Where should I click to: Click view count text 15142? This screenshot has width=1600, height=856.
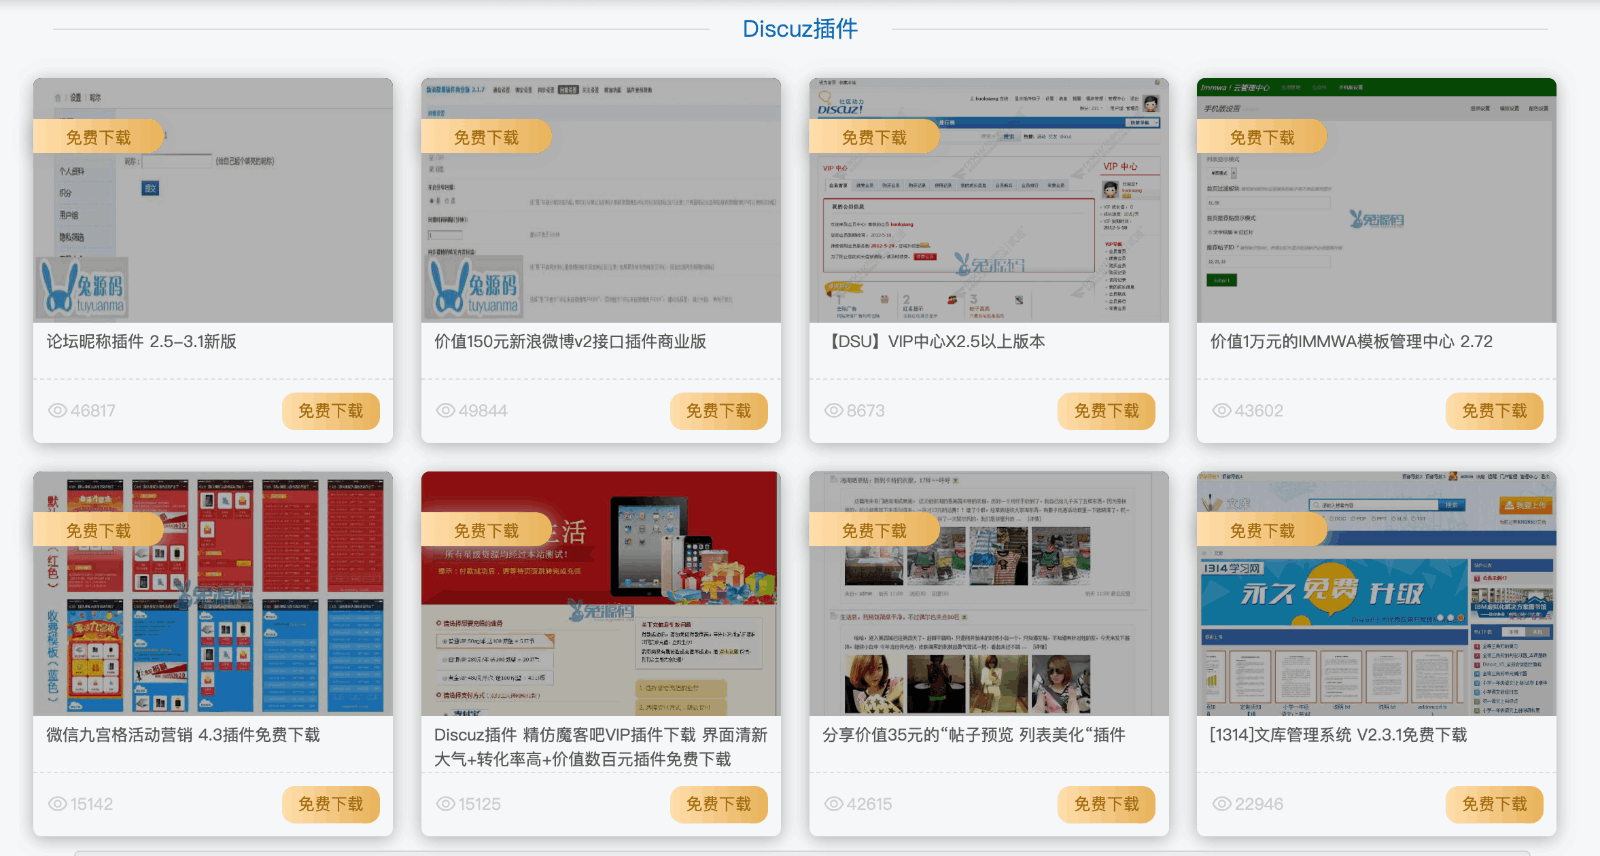click(x=92, y=804)
